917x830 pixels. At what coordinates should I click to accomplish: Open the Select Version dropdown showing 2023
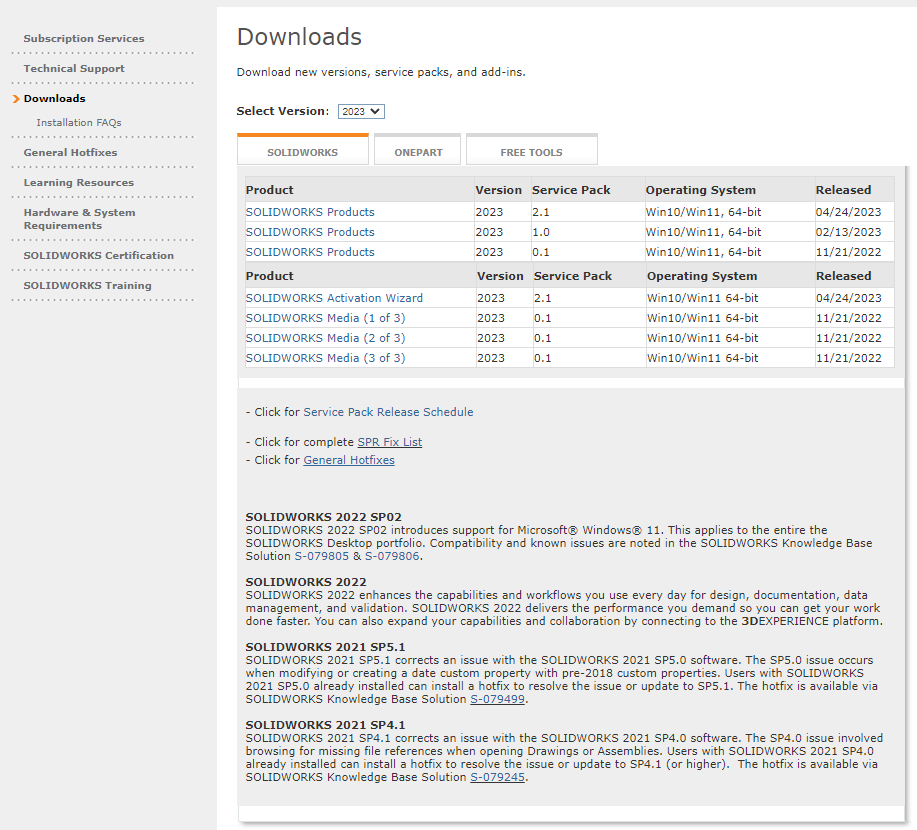361,112
